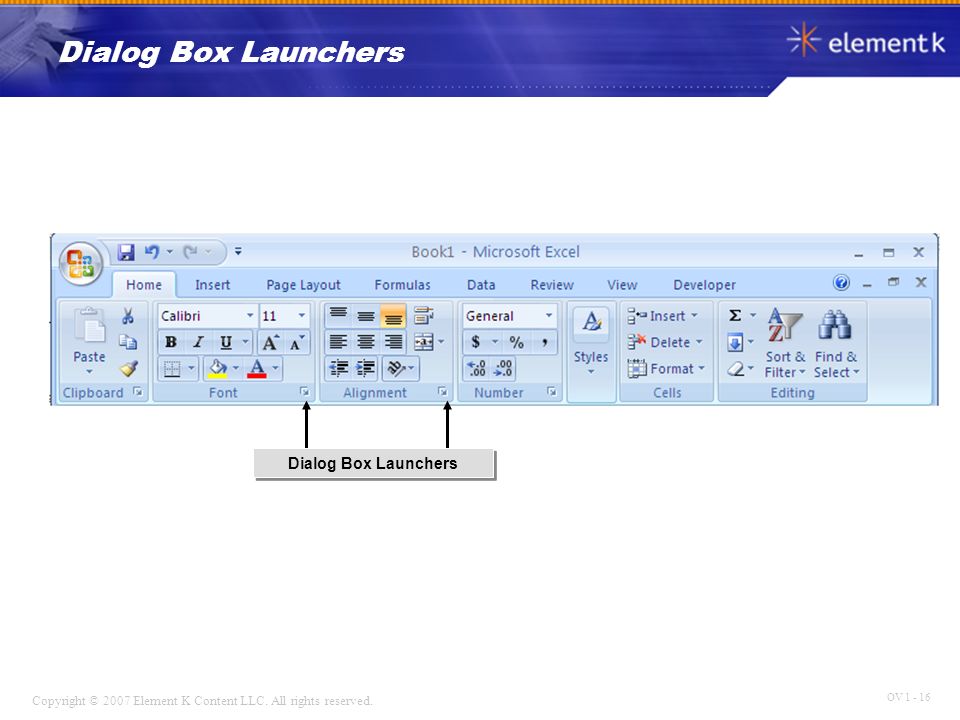Expand the Fill Color palette arrow
The width and height of the screenshot is (960, 720).
pyautogui.click(x=236, y=368)
